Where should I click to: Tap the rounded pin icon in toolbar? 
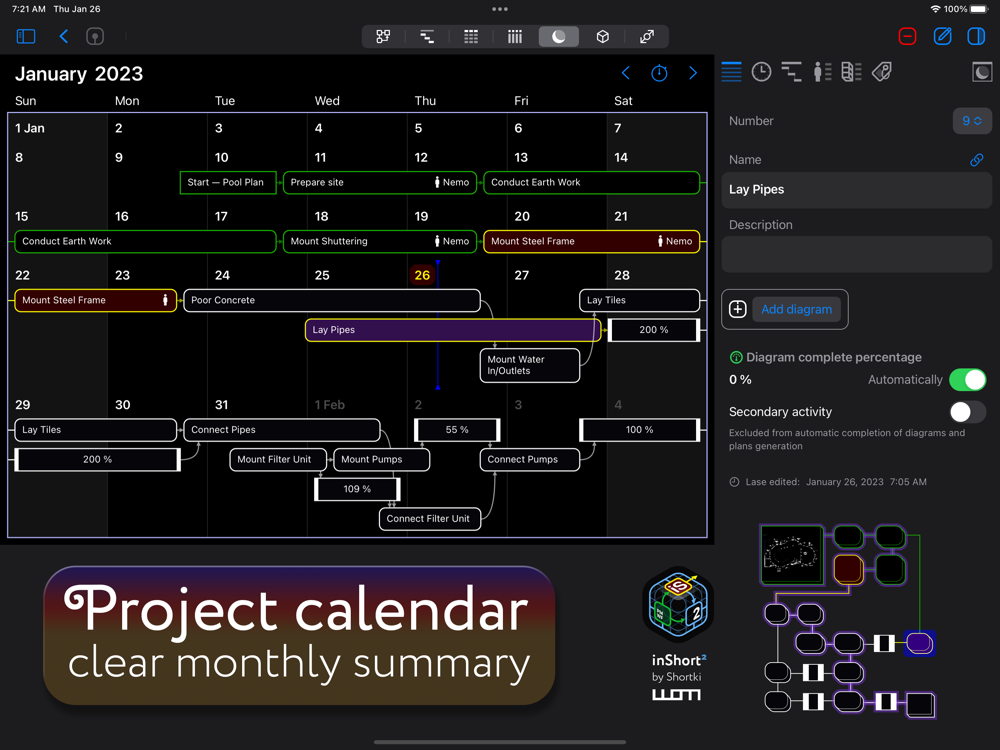click(x=94, y=36)
